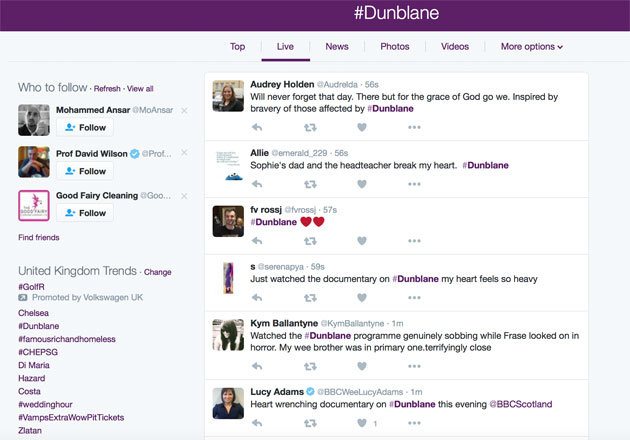The height and width of the screenshot is (440, 630).
Task: Dismiss Mohammed Ansar follow suggestion
Action: [184, 110]
